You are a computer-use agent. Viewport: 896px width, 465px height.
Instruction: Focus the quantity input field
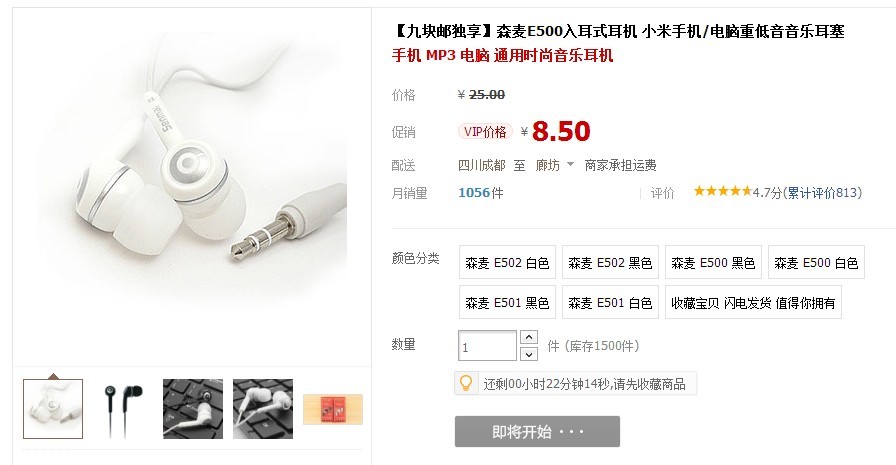(487, 346)
